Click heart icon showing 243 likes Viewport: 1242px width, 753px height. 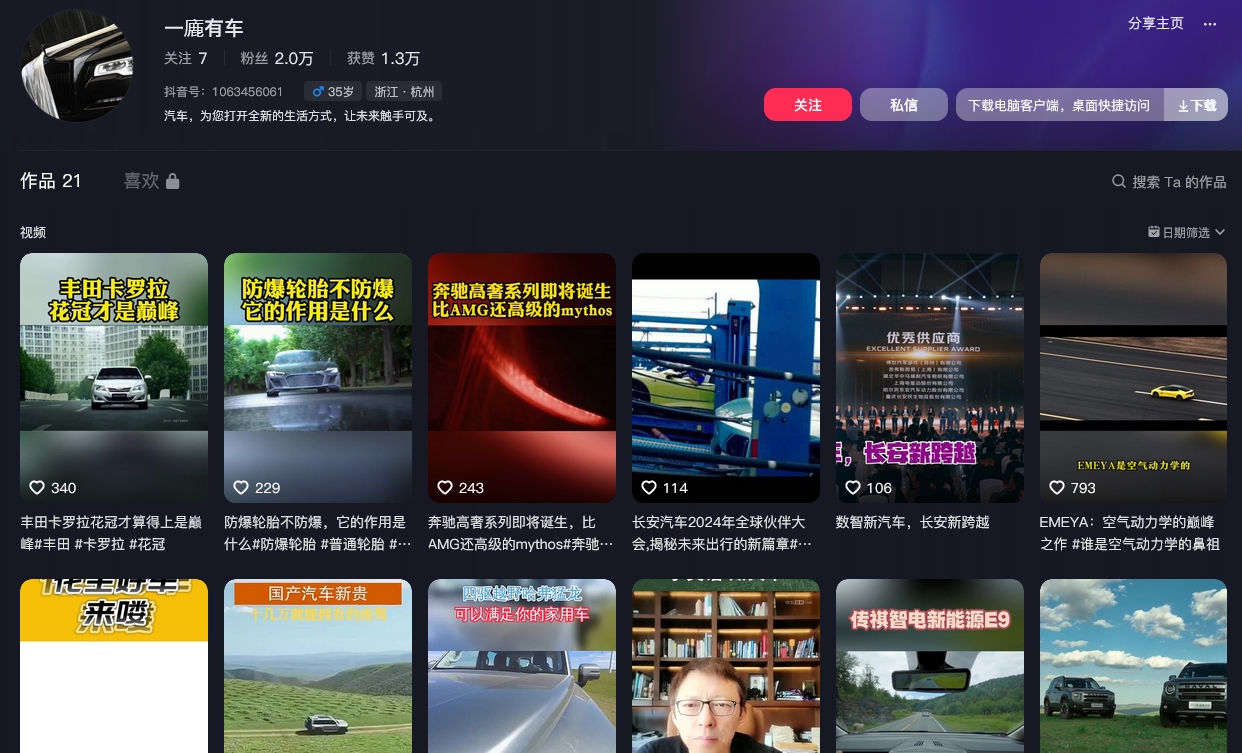tap(445, 488)
